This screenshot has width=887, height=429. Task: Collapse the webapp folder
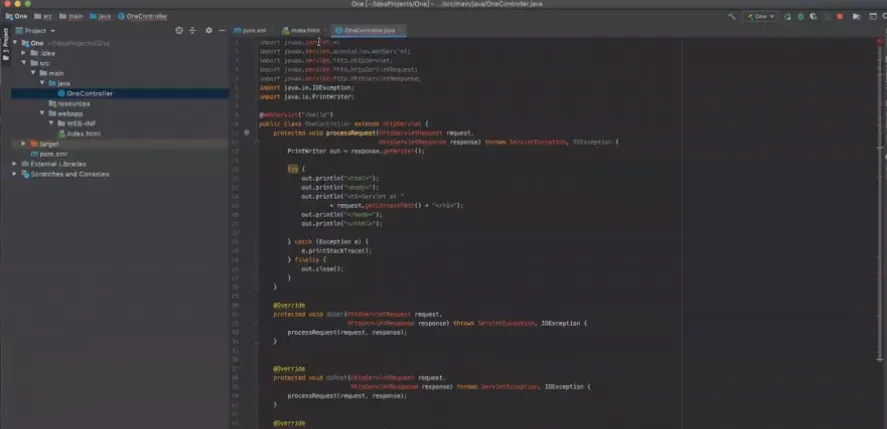pos(42,113)
